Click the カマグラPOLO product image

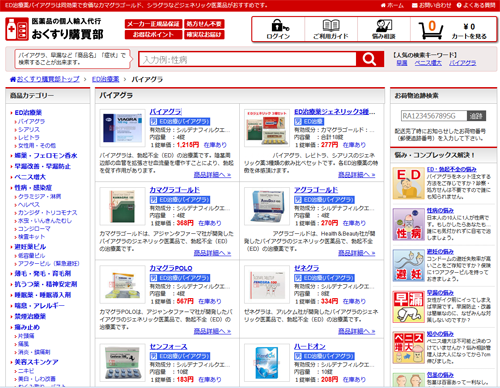pos(122,285)
